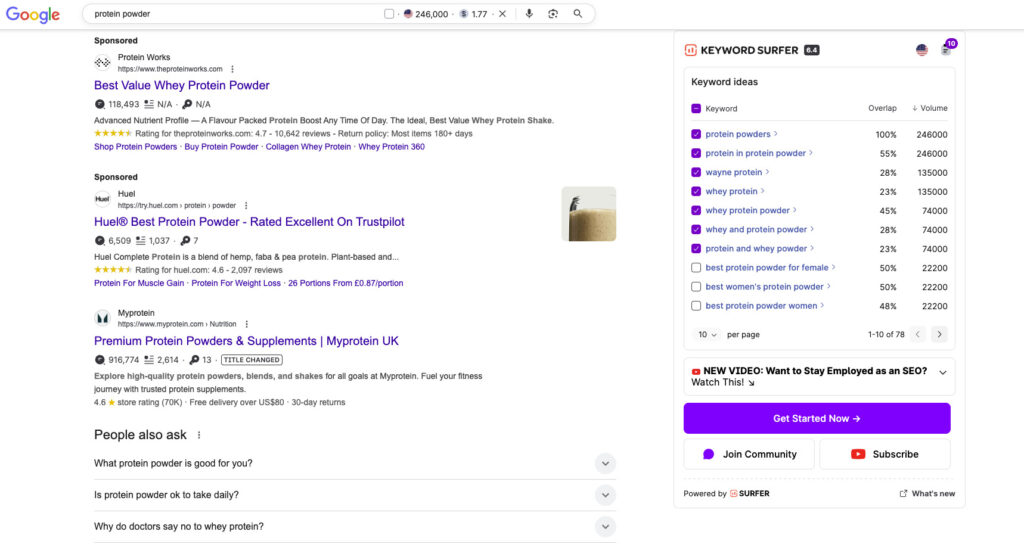The height and width of the screenshot is (544, 1024).
Task: Click the 'protein and whey powder' keyword link
Action: point(756,249)
